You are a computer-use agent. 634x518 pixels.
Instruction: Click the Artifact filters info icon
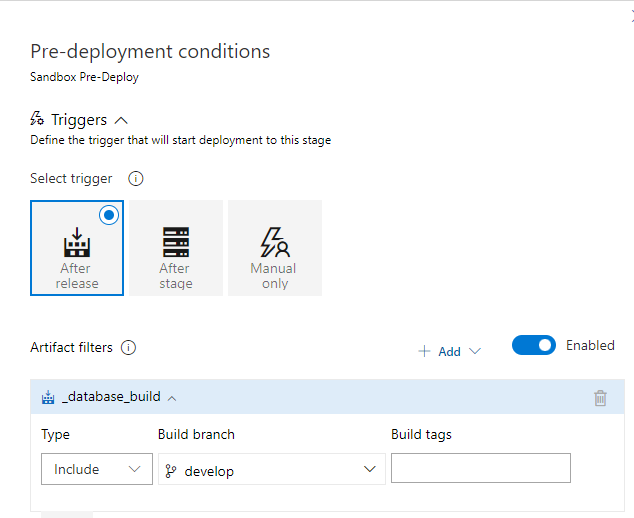pos(128,348)
